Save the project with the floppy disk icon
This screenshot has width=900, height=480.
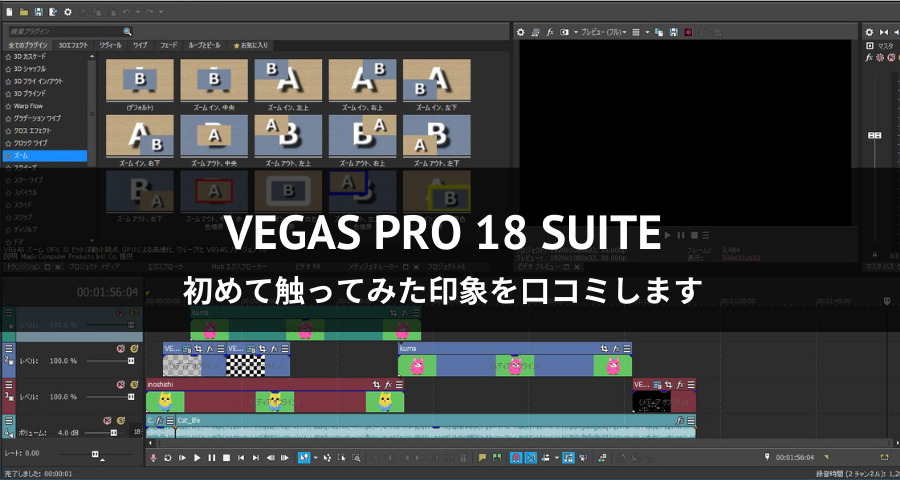[x=38, y=11]
